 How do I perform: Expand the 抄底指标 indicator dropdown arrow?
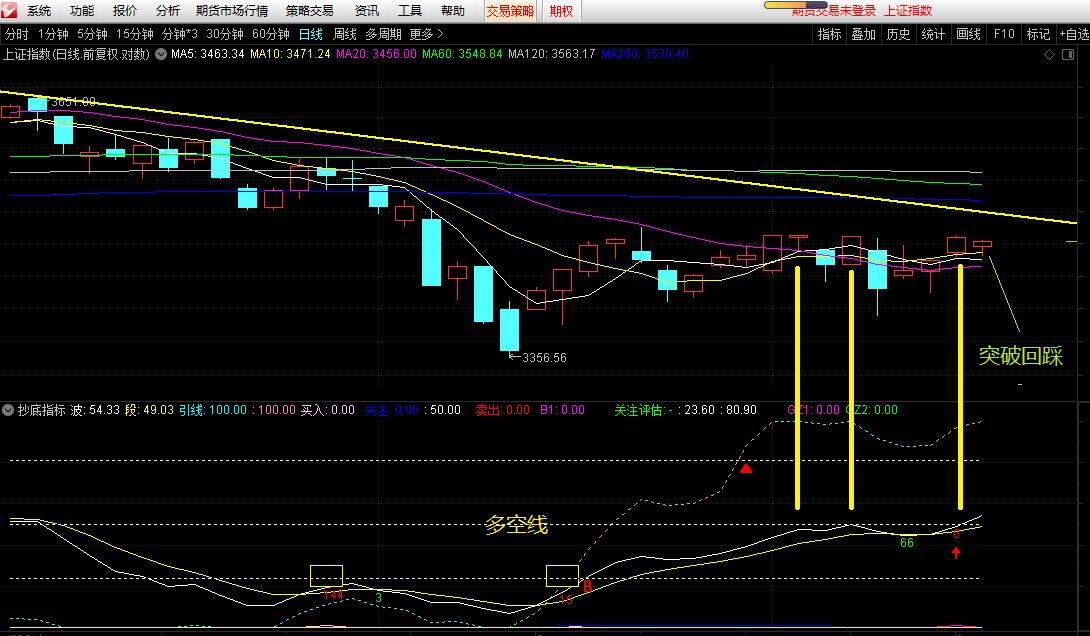(x=8, y=410)
